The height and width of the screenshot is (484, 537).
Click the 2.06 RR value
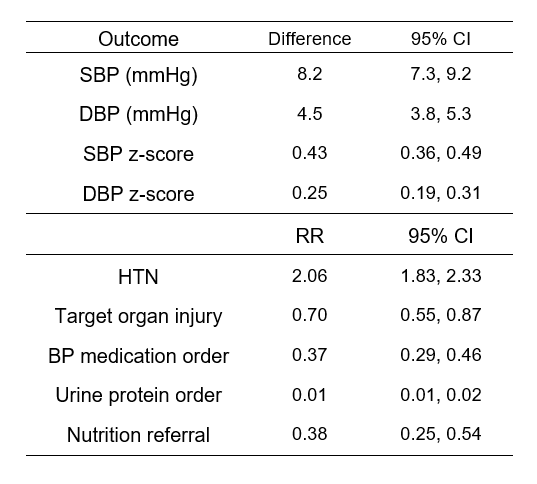click(310, 276)
